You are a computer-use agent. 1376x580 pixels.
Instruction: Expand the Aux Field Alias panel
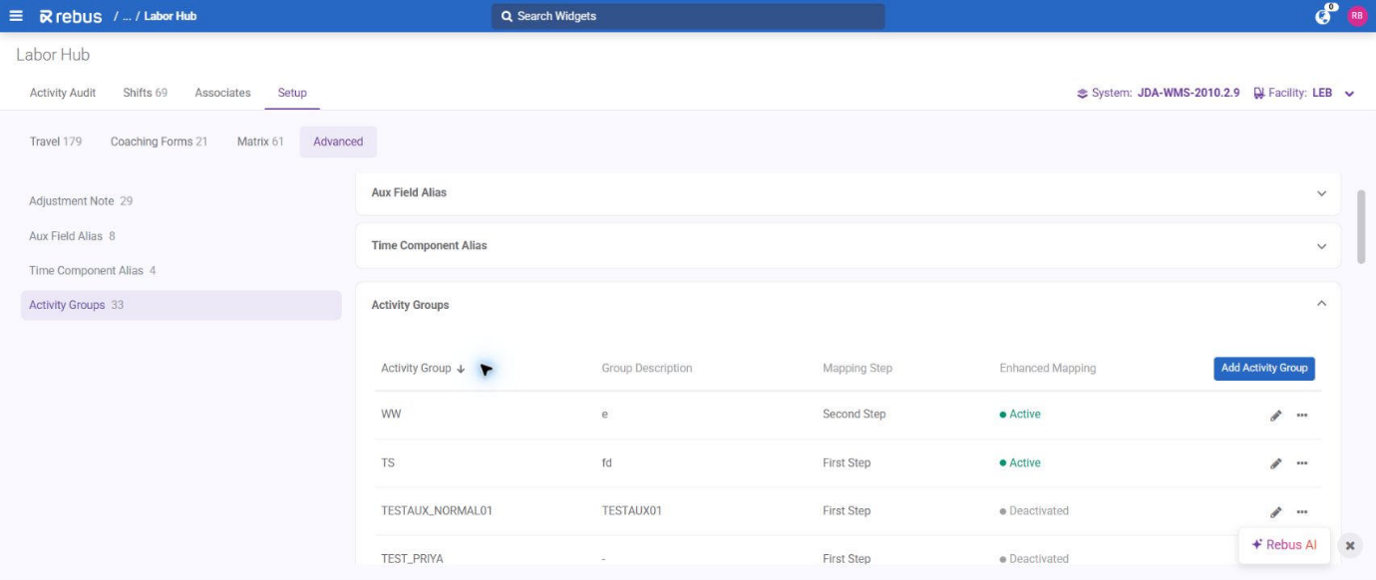tap(1321, 193)
